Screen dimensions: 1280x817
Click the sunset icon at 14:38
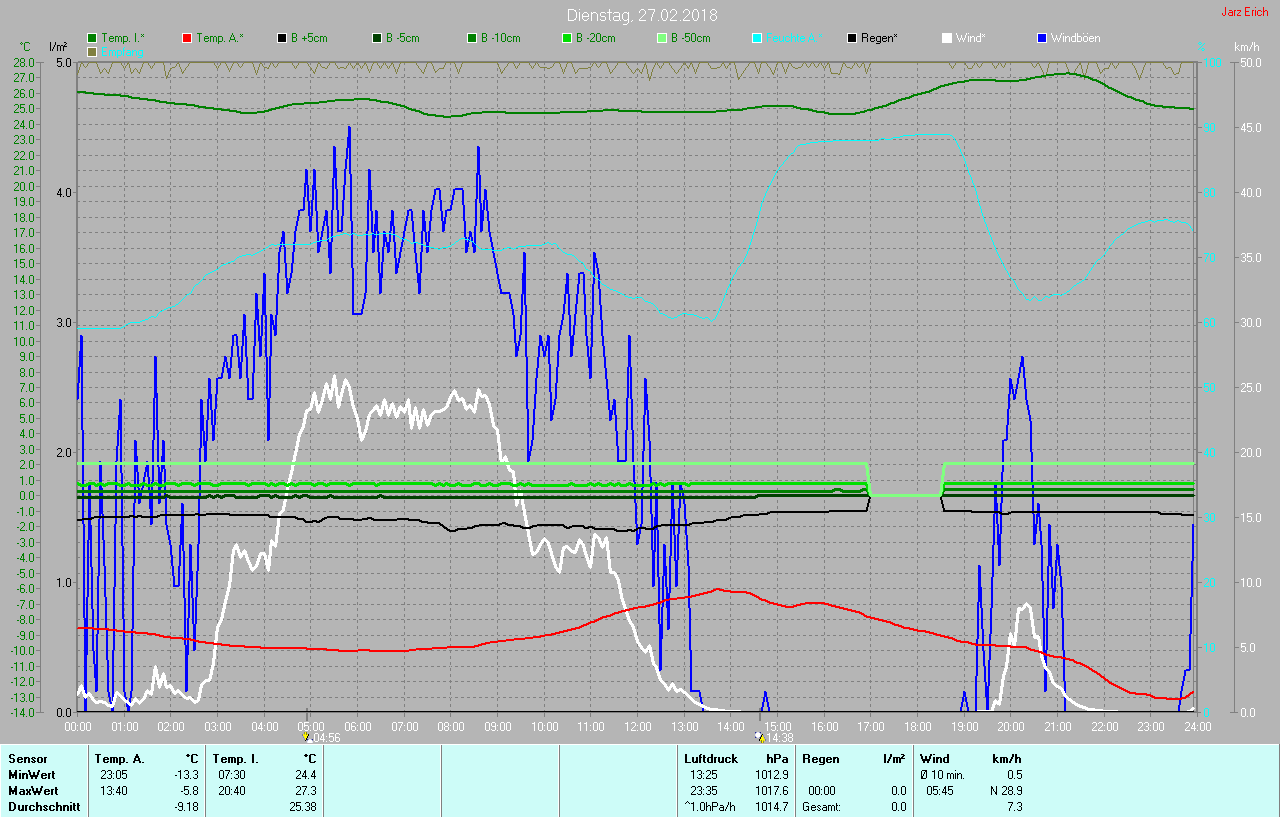click(759, 737)
